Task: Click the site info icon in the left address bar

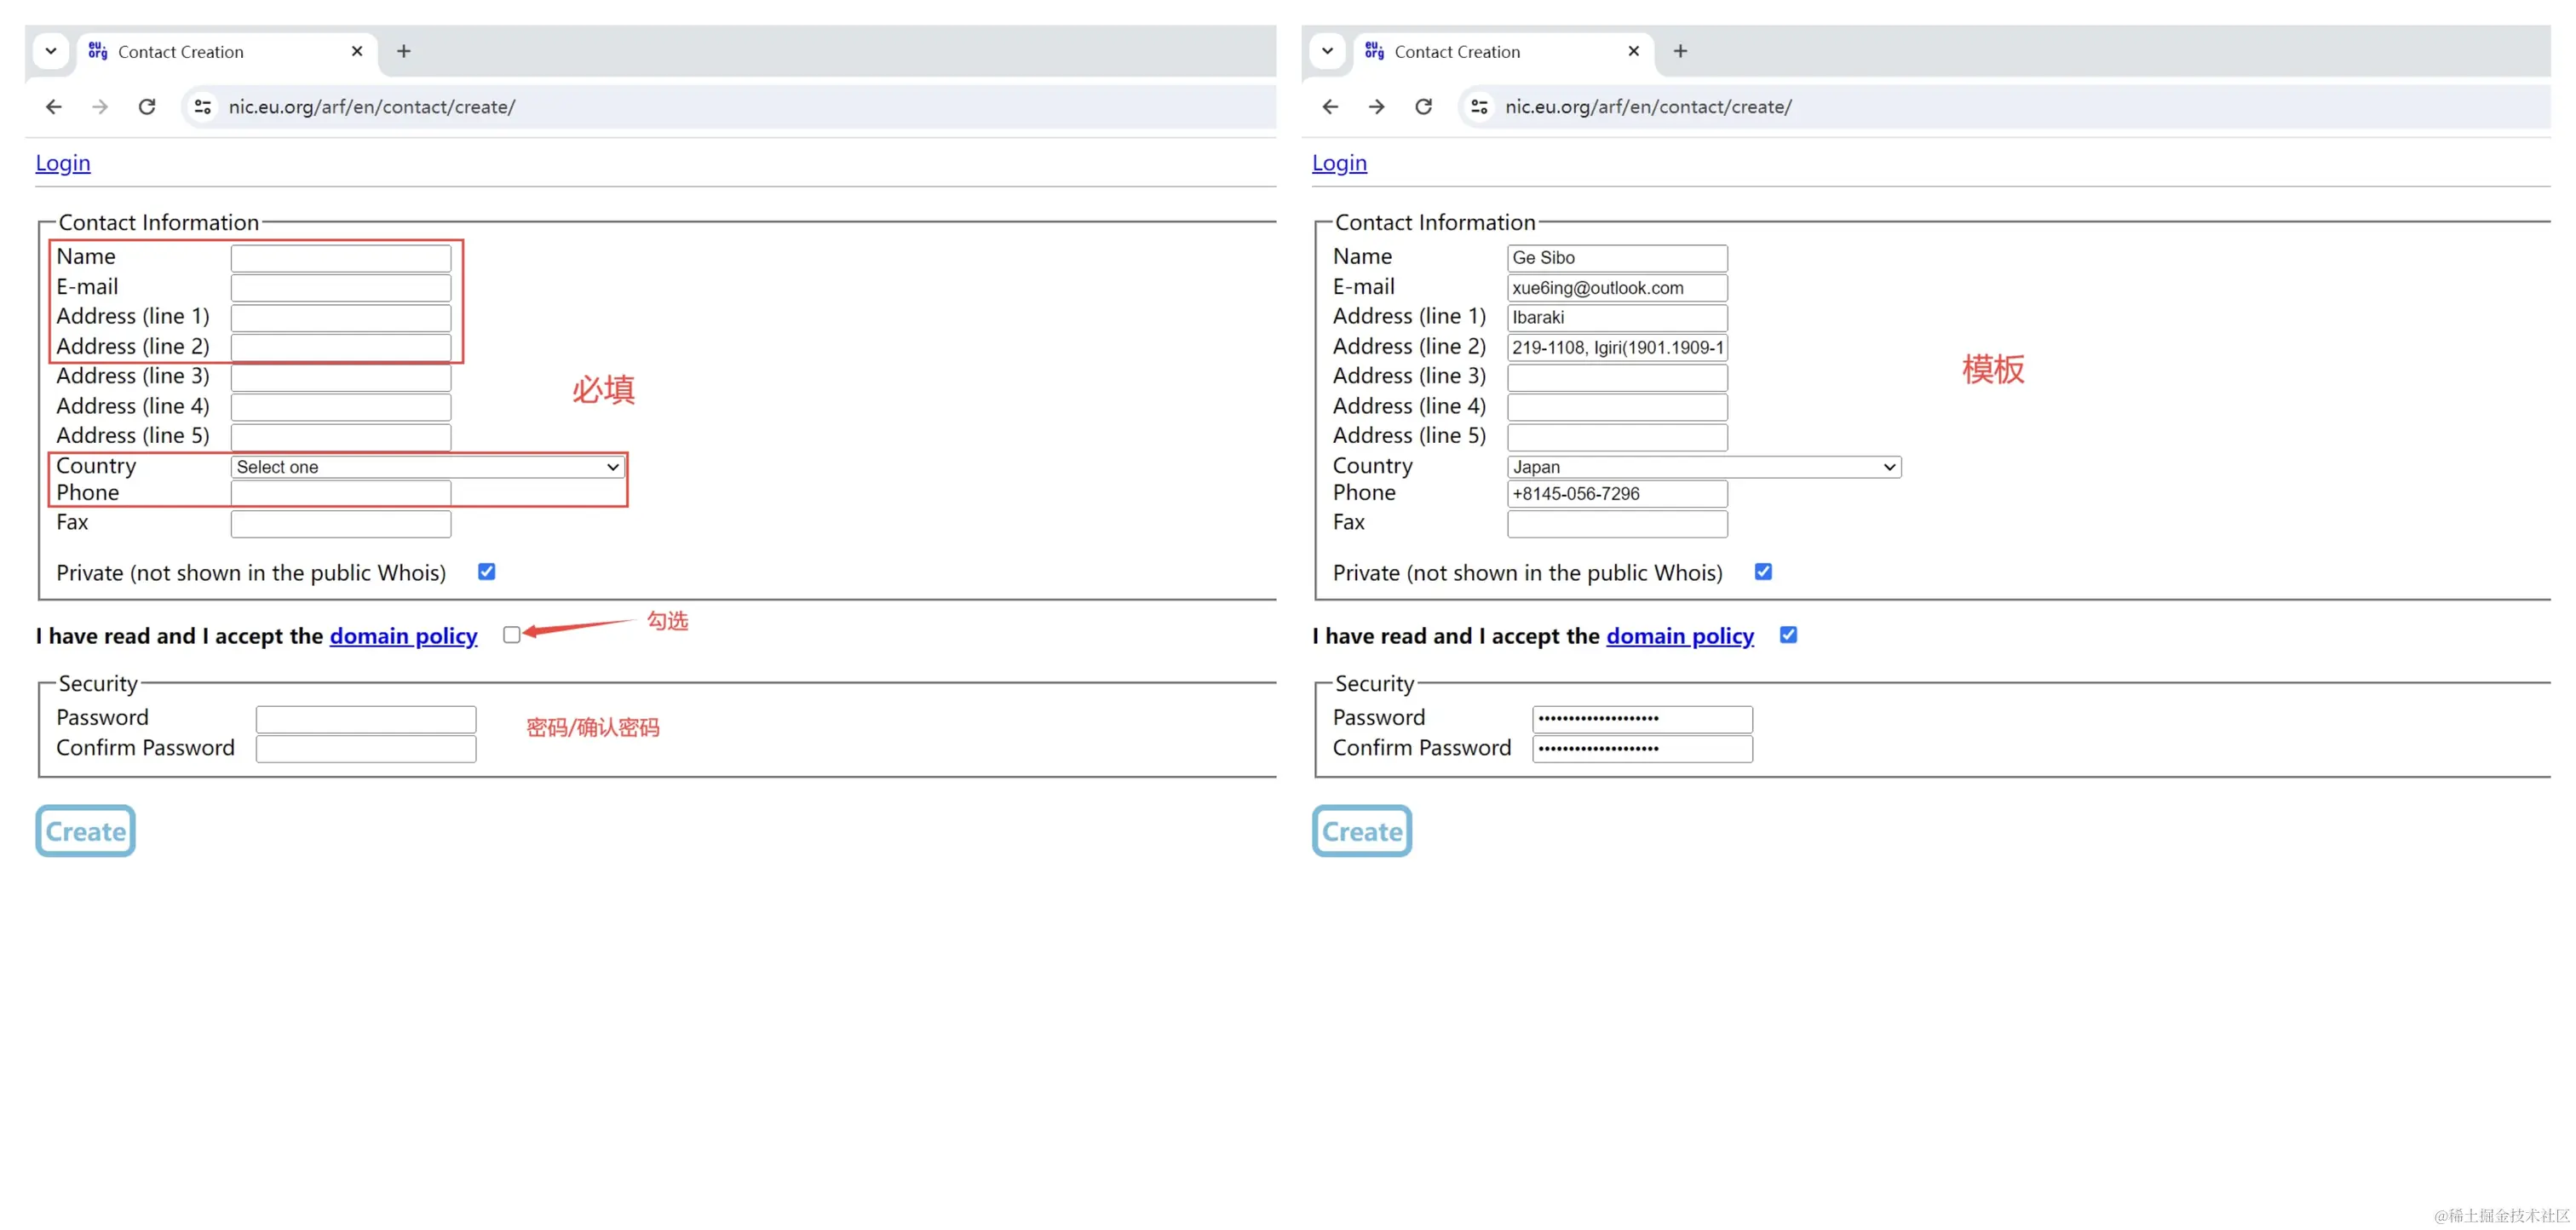Action: point(203,106)
